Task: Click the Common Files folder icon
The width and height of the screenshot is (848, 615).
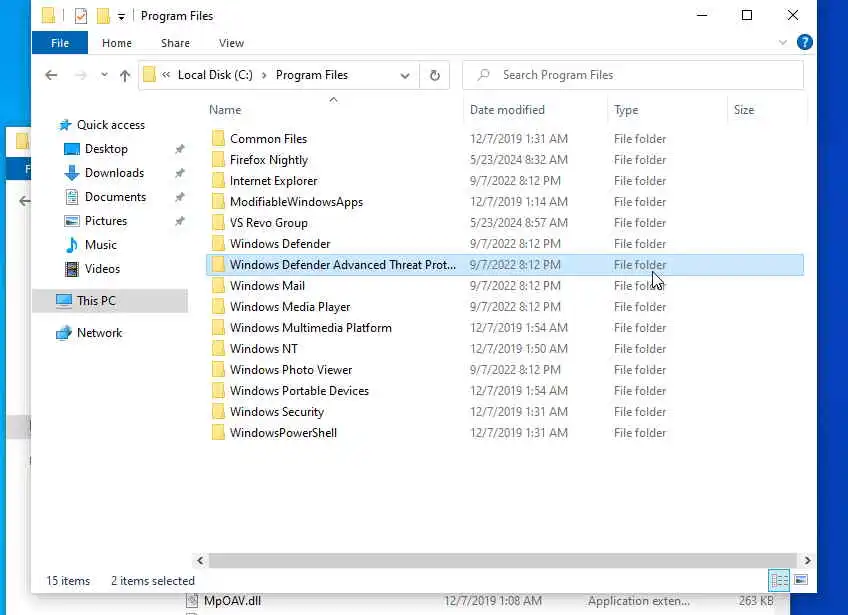Action: click(218, 138)
